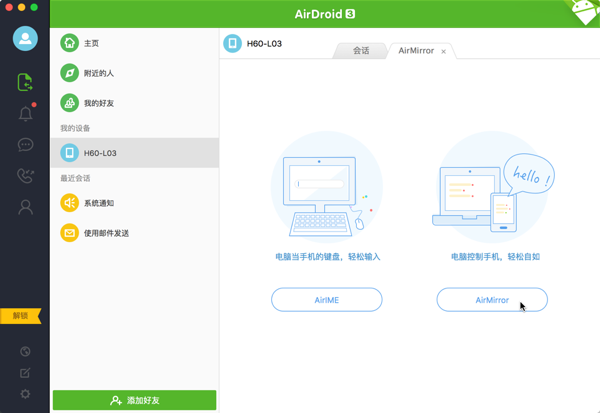Image resolution: width=600 pixels, height=413 pixels.
Task: Open the contacts person icon
Action: (x=26, y=207)
